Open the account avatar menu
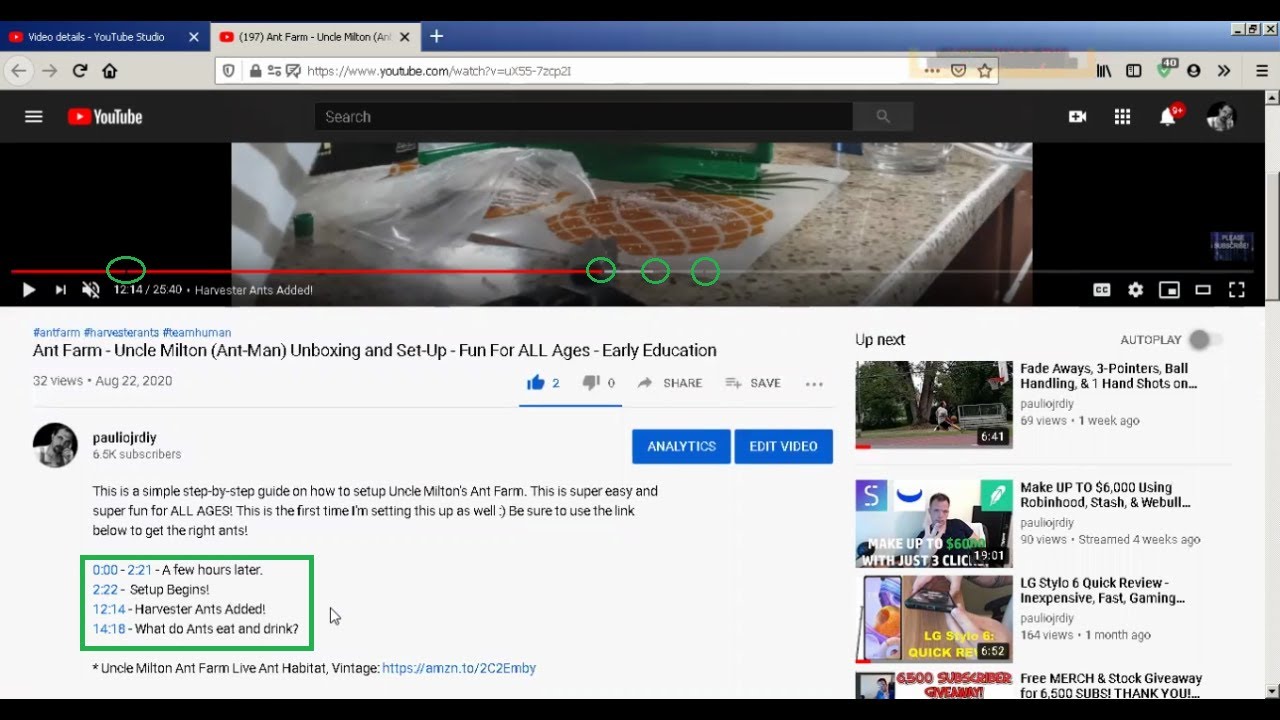This screenshot has width=1280, height=720. coord(1221,117)
